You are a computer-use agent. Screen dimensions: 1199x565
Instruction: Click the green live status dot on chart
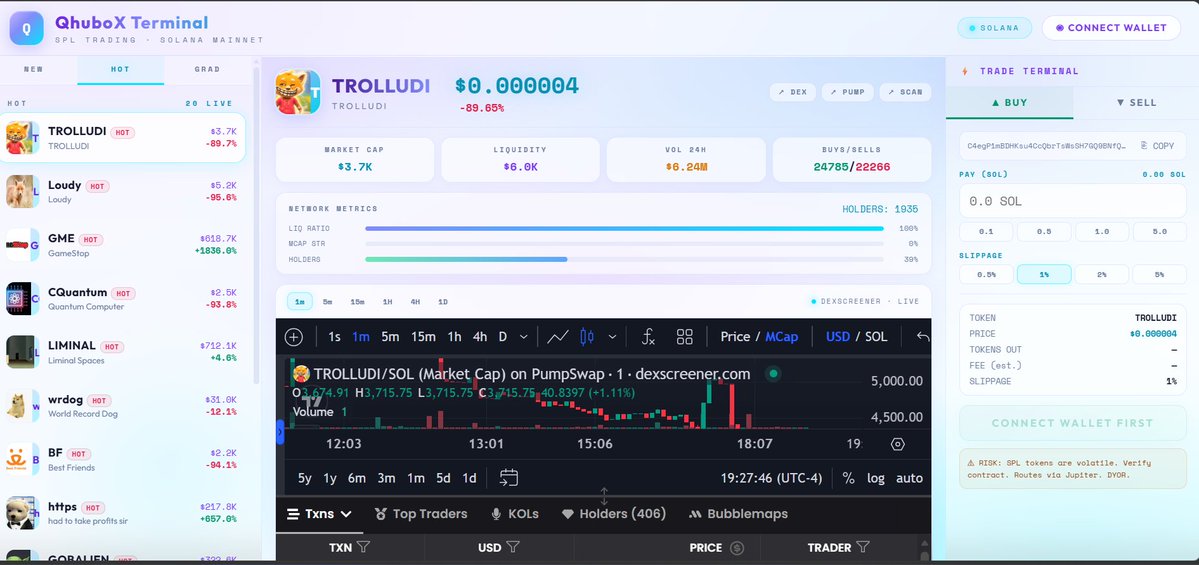(x=773, y=374)
